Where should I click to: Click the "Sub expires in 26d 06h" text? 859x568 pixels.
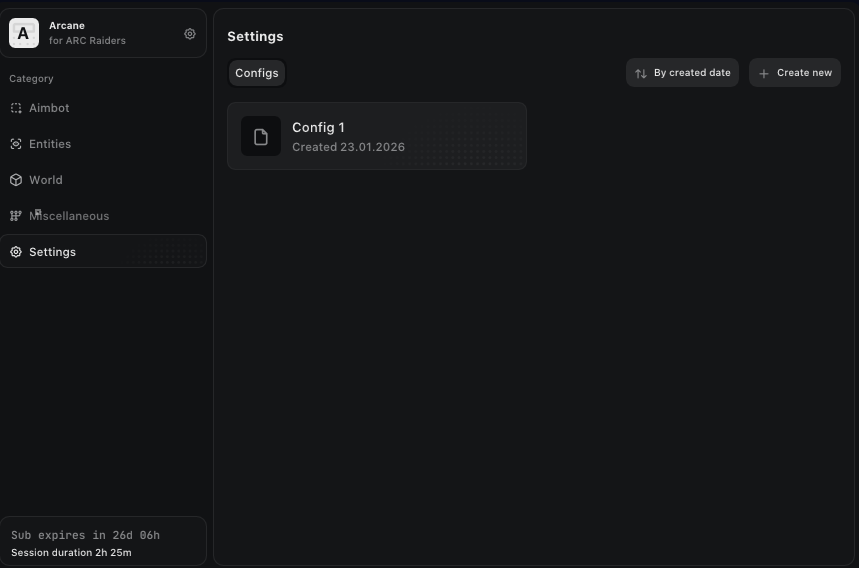[x=85, y=535]
